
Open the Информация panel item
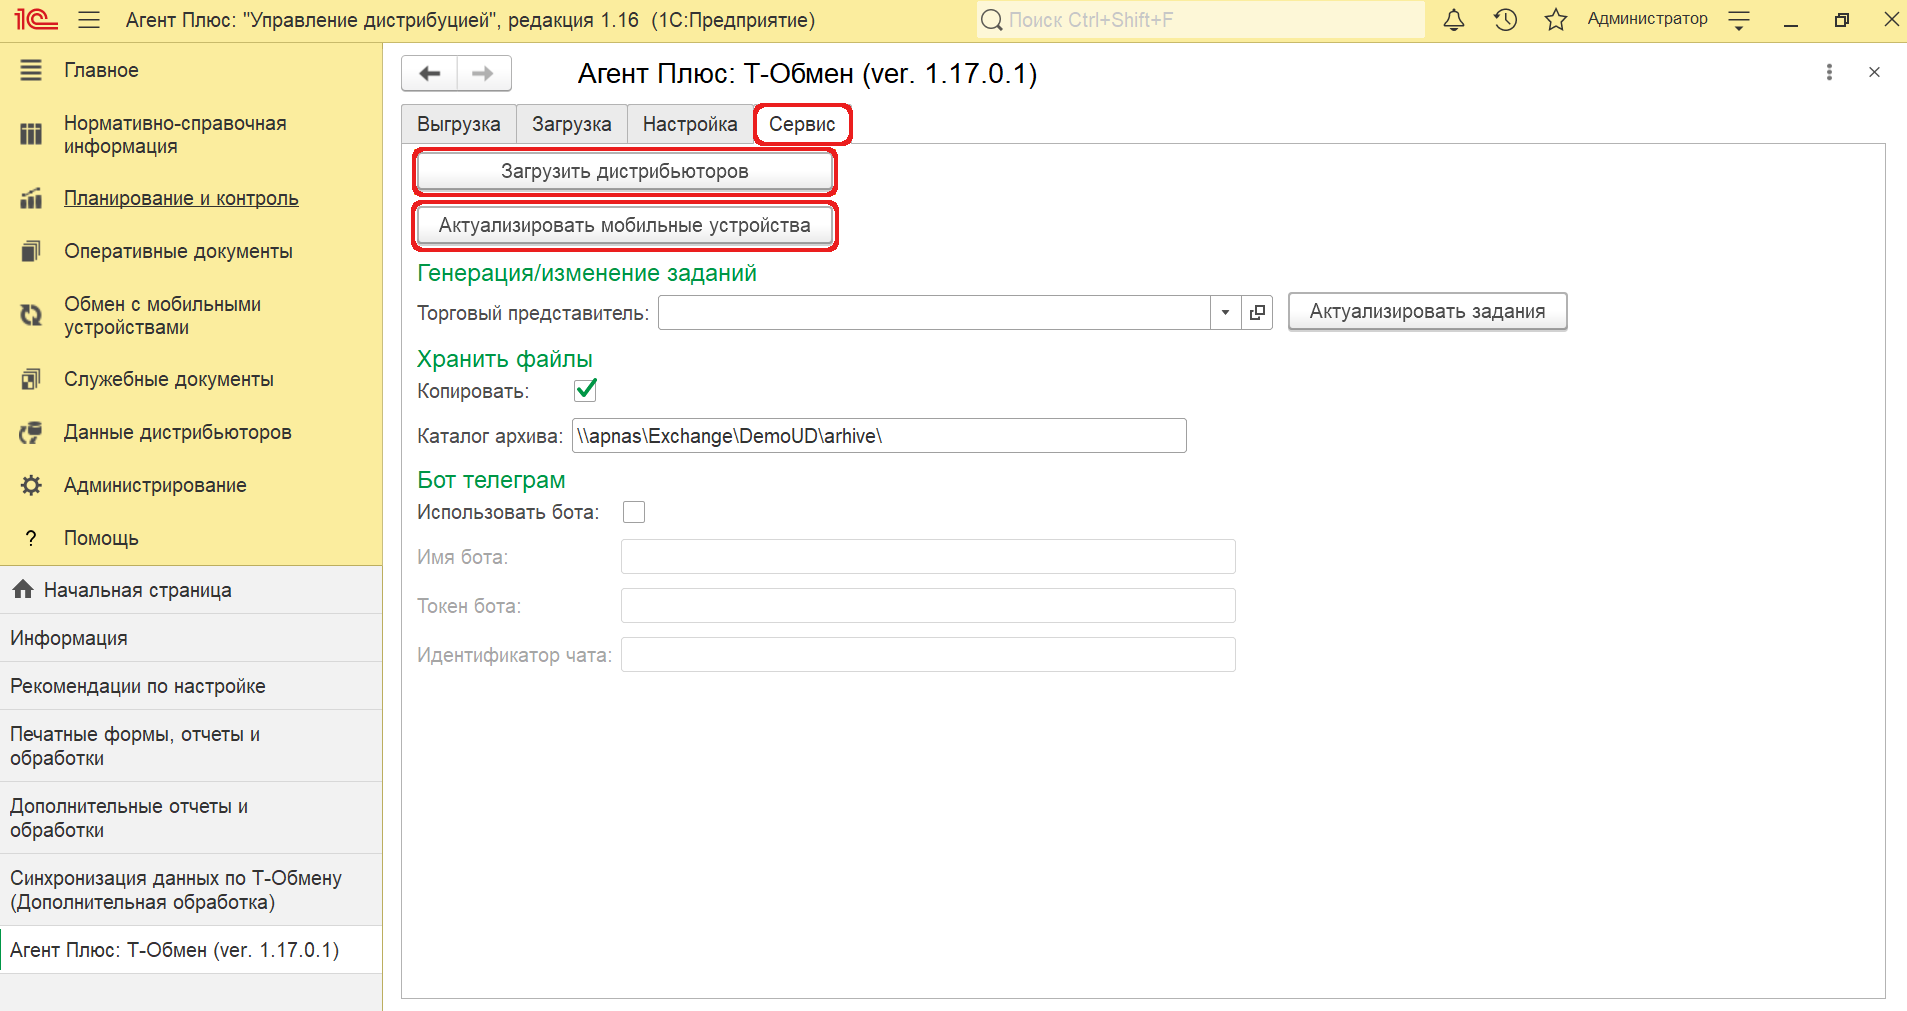pos(191,638)
